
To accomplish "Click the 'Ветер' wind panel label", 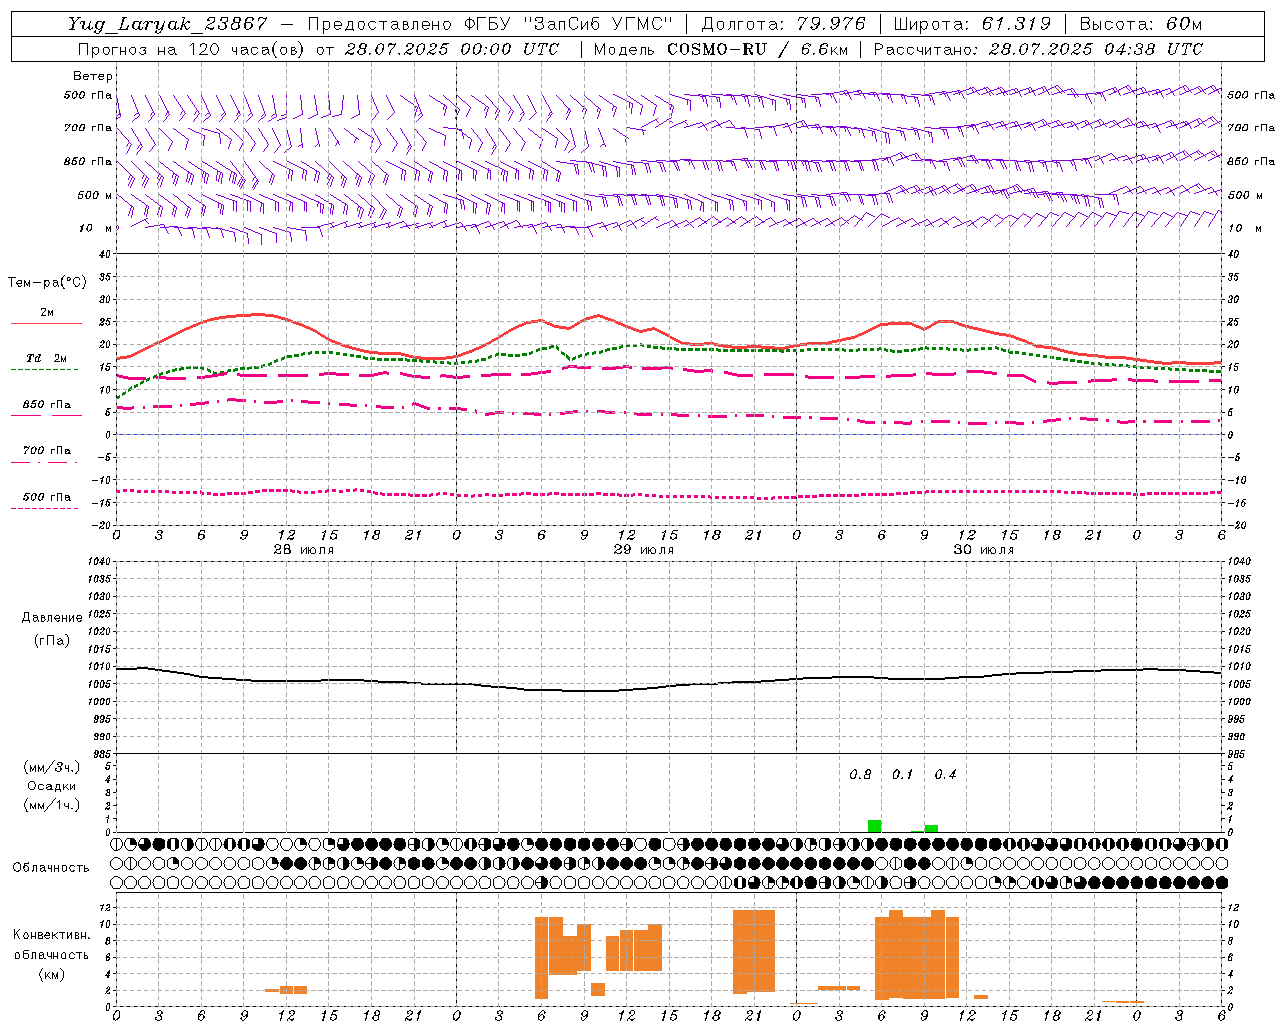I will [93, 76].
